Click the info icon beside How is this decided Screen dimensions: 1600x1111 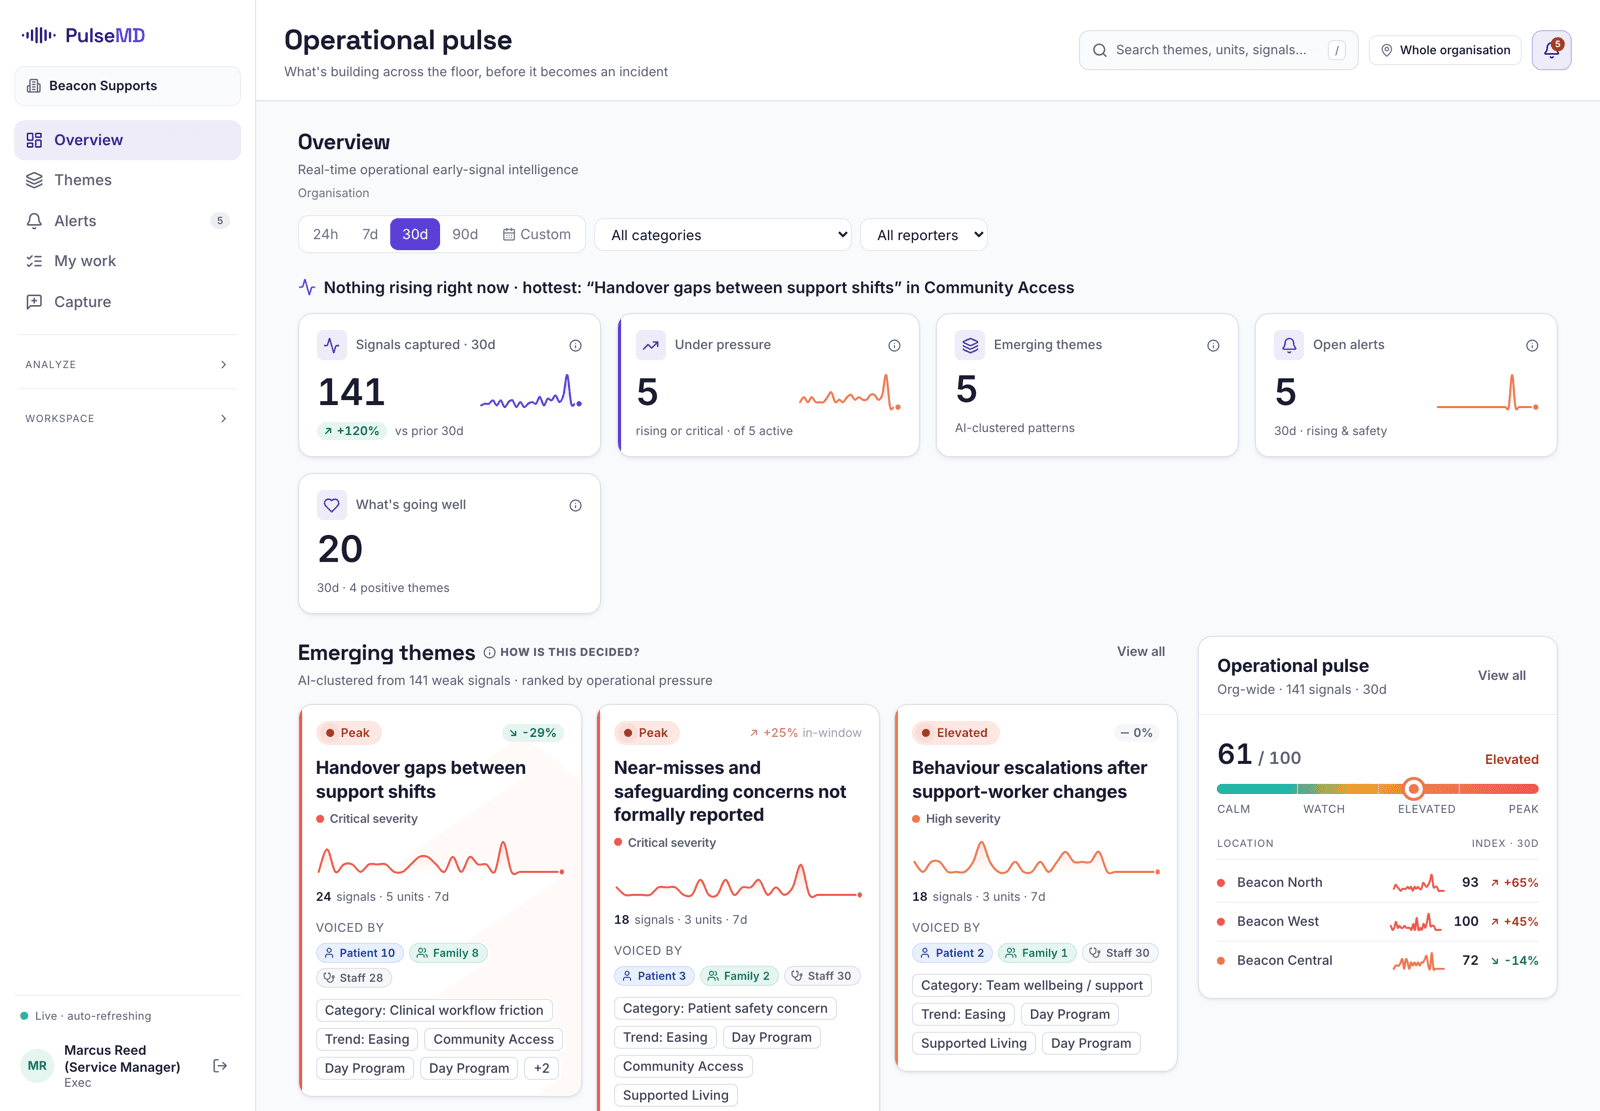pos(490,652)
